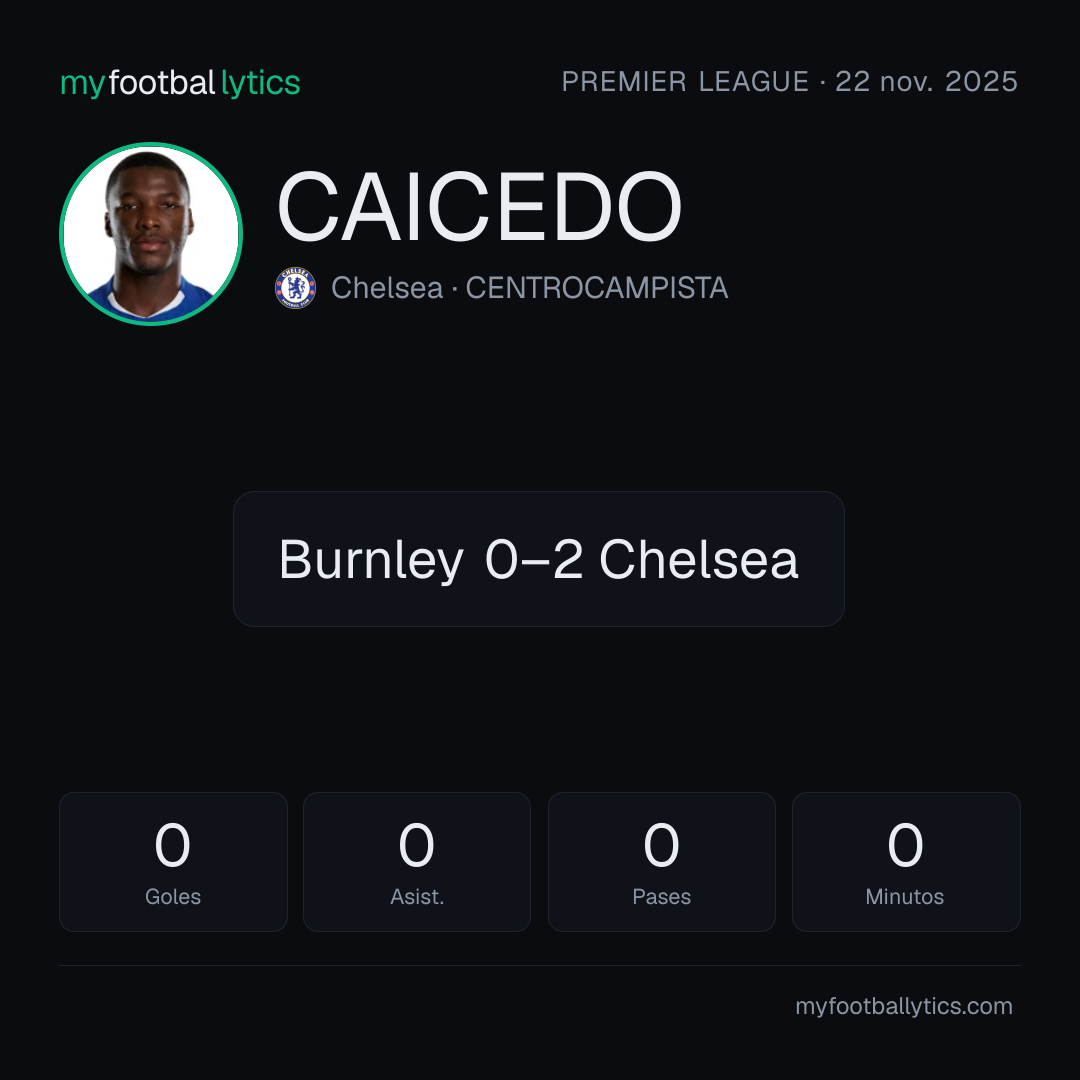
Task: Select the Goles stat card
Action: (x=173, y=862)
